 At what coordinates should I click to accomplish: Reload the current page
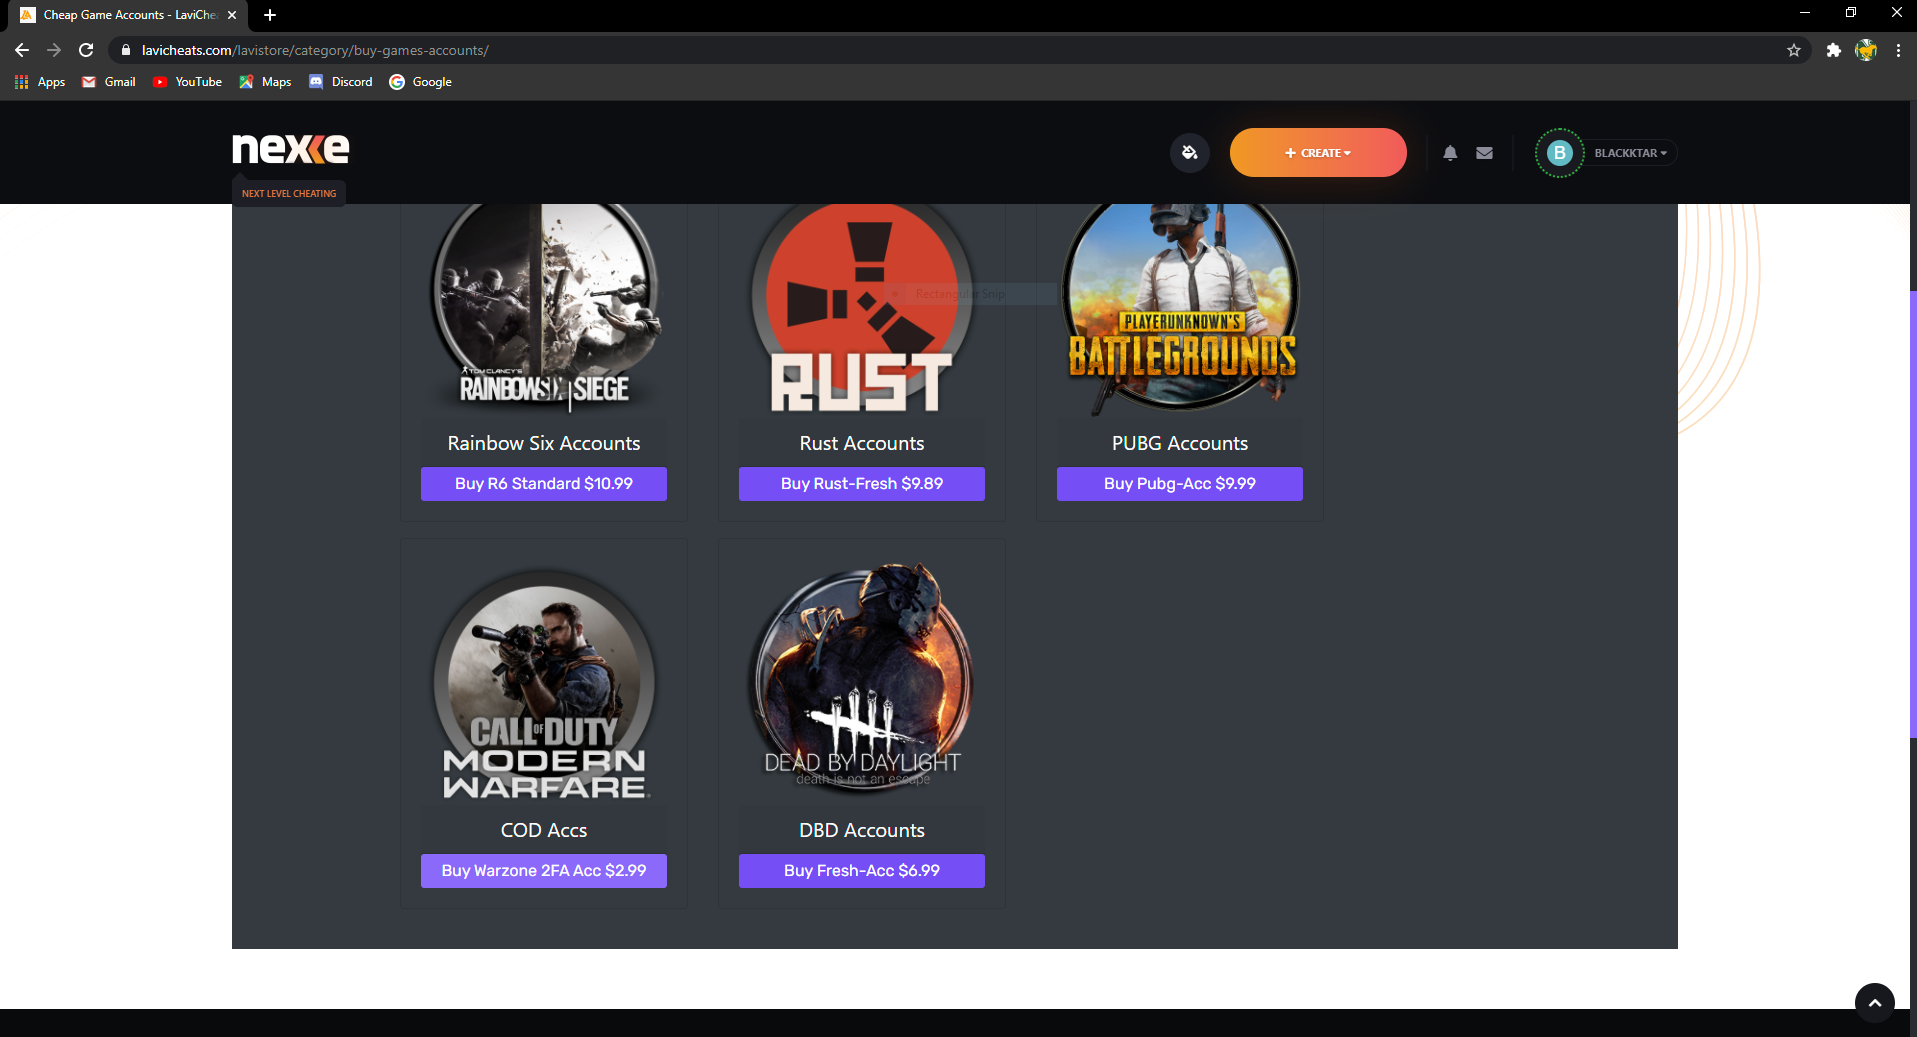pos(86,50)
